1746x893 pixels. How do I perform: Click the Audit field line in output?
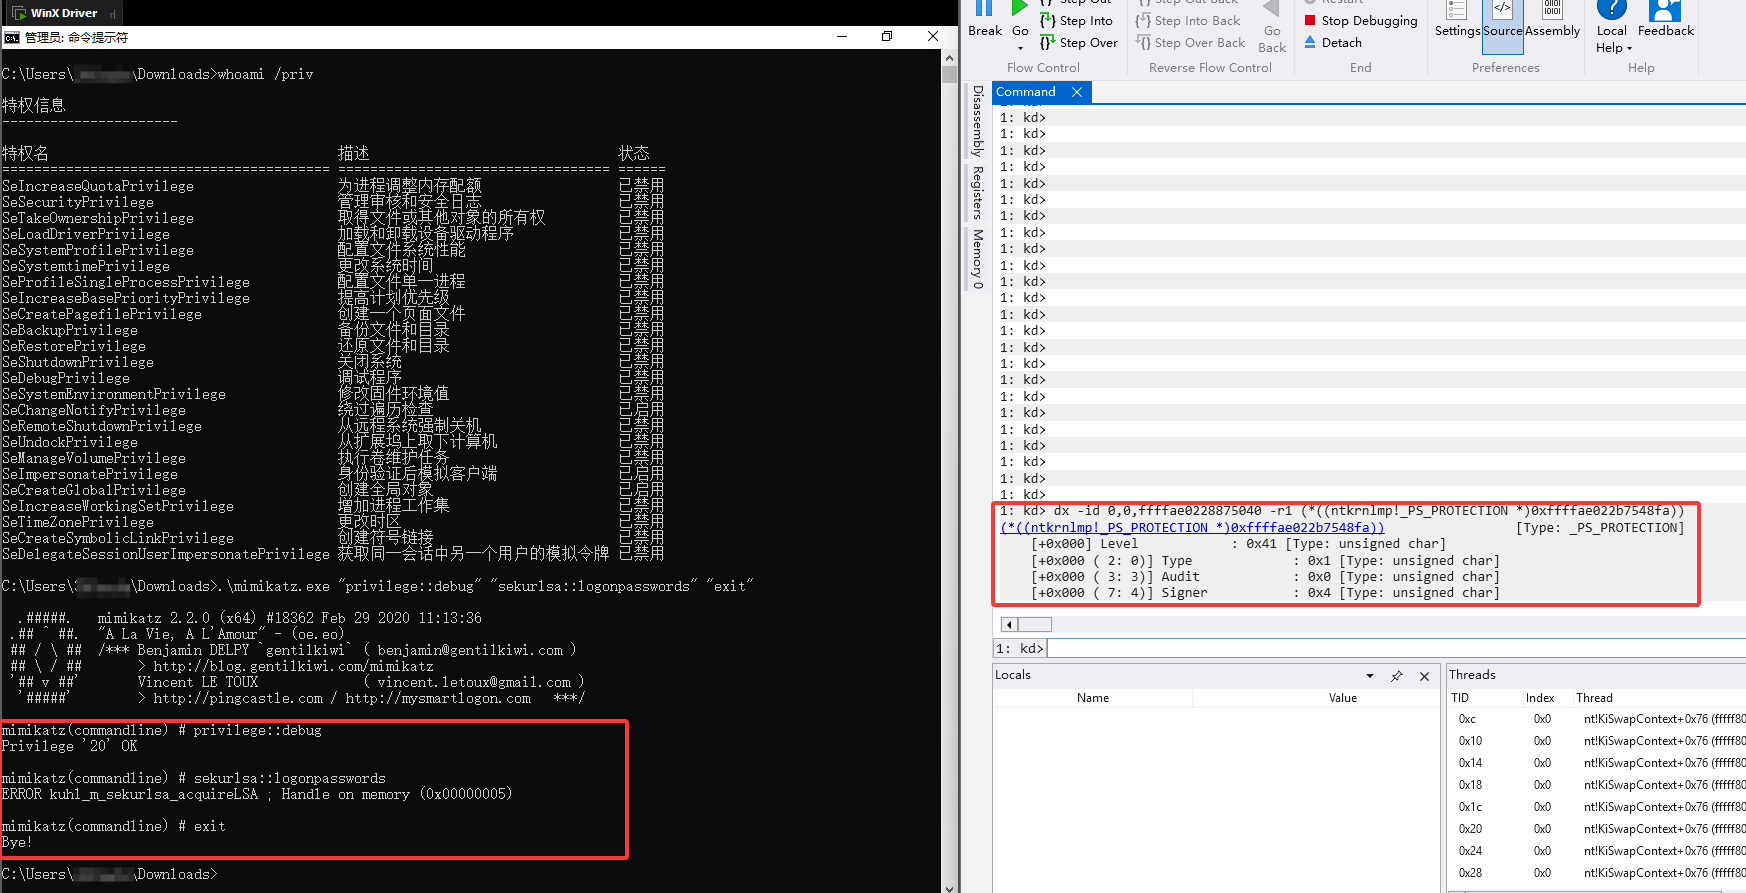1265,577
